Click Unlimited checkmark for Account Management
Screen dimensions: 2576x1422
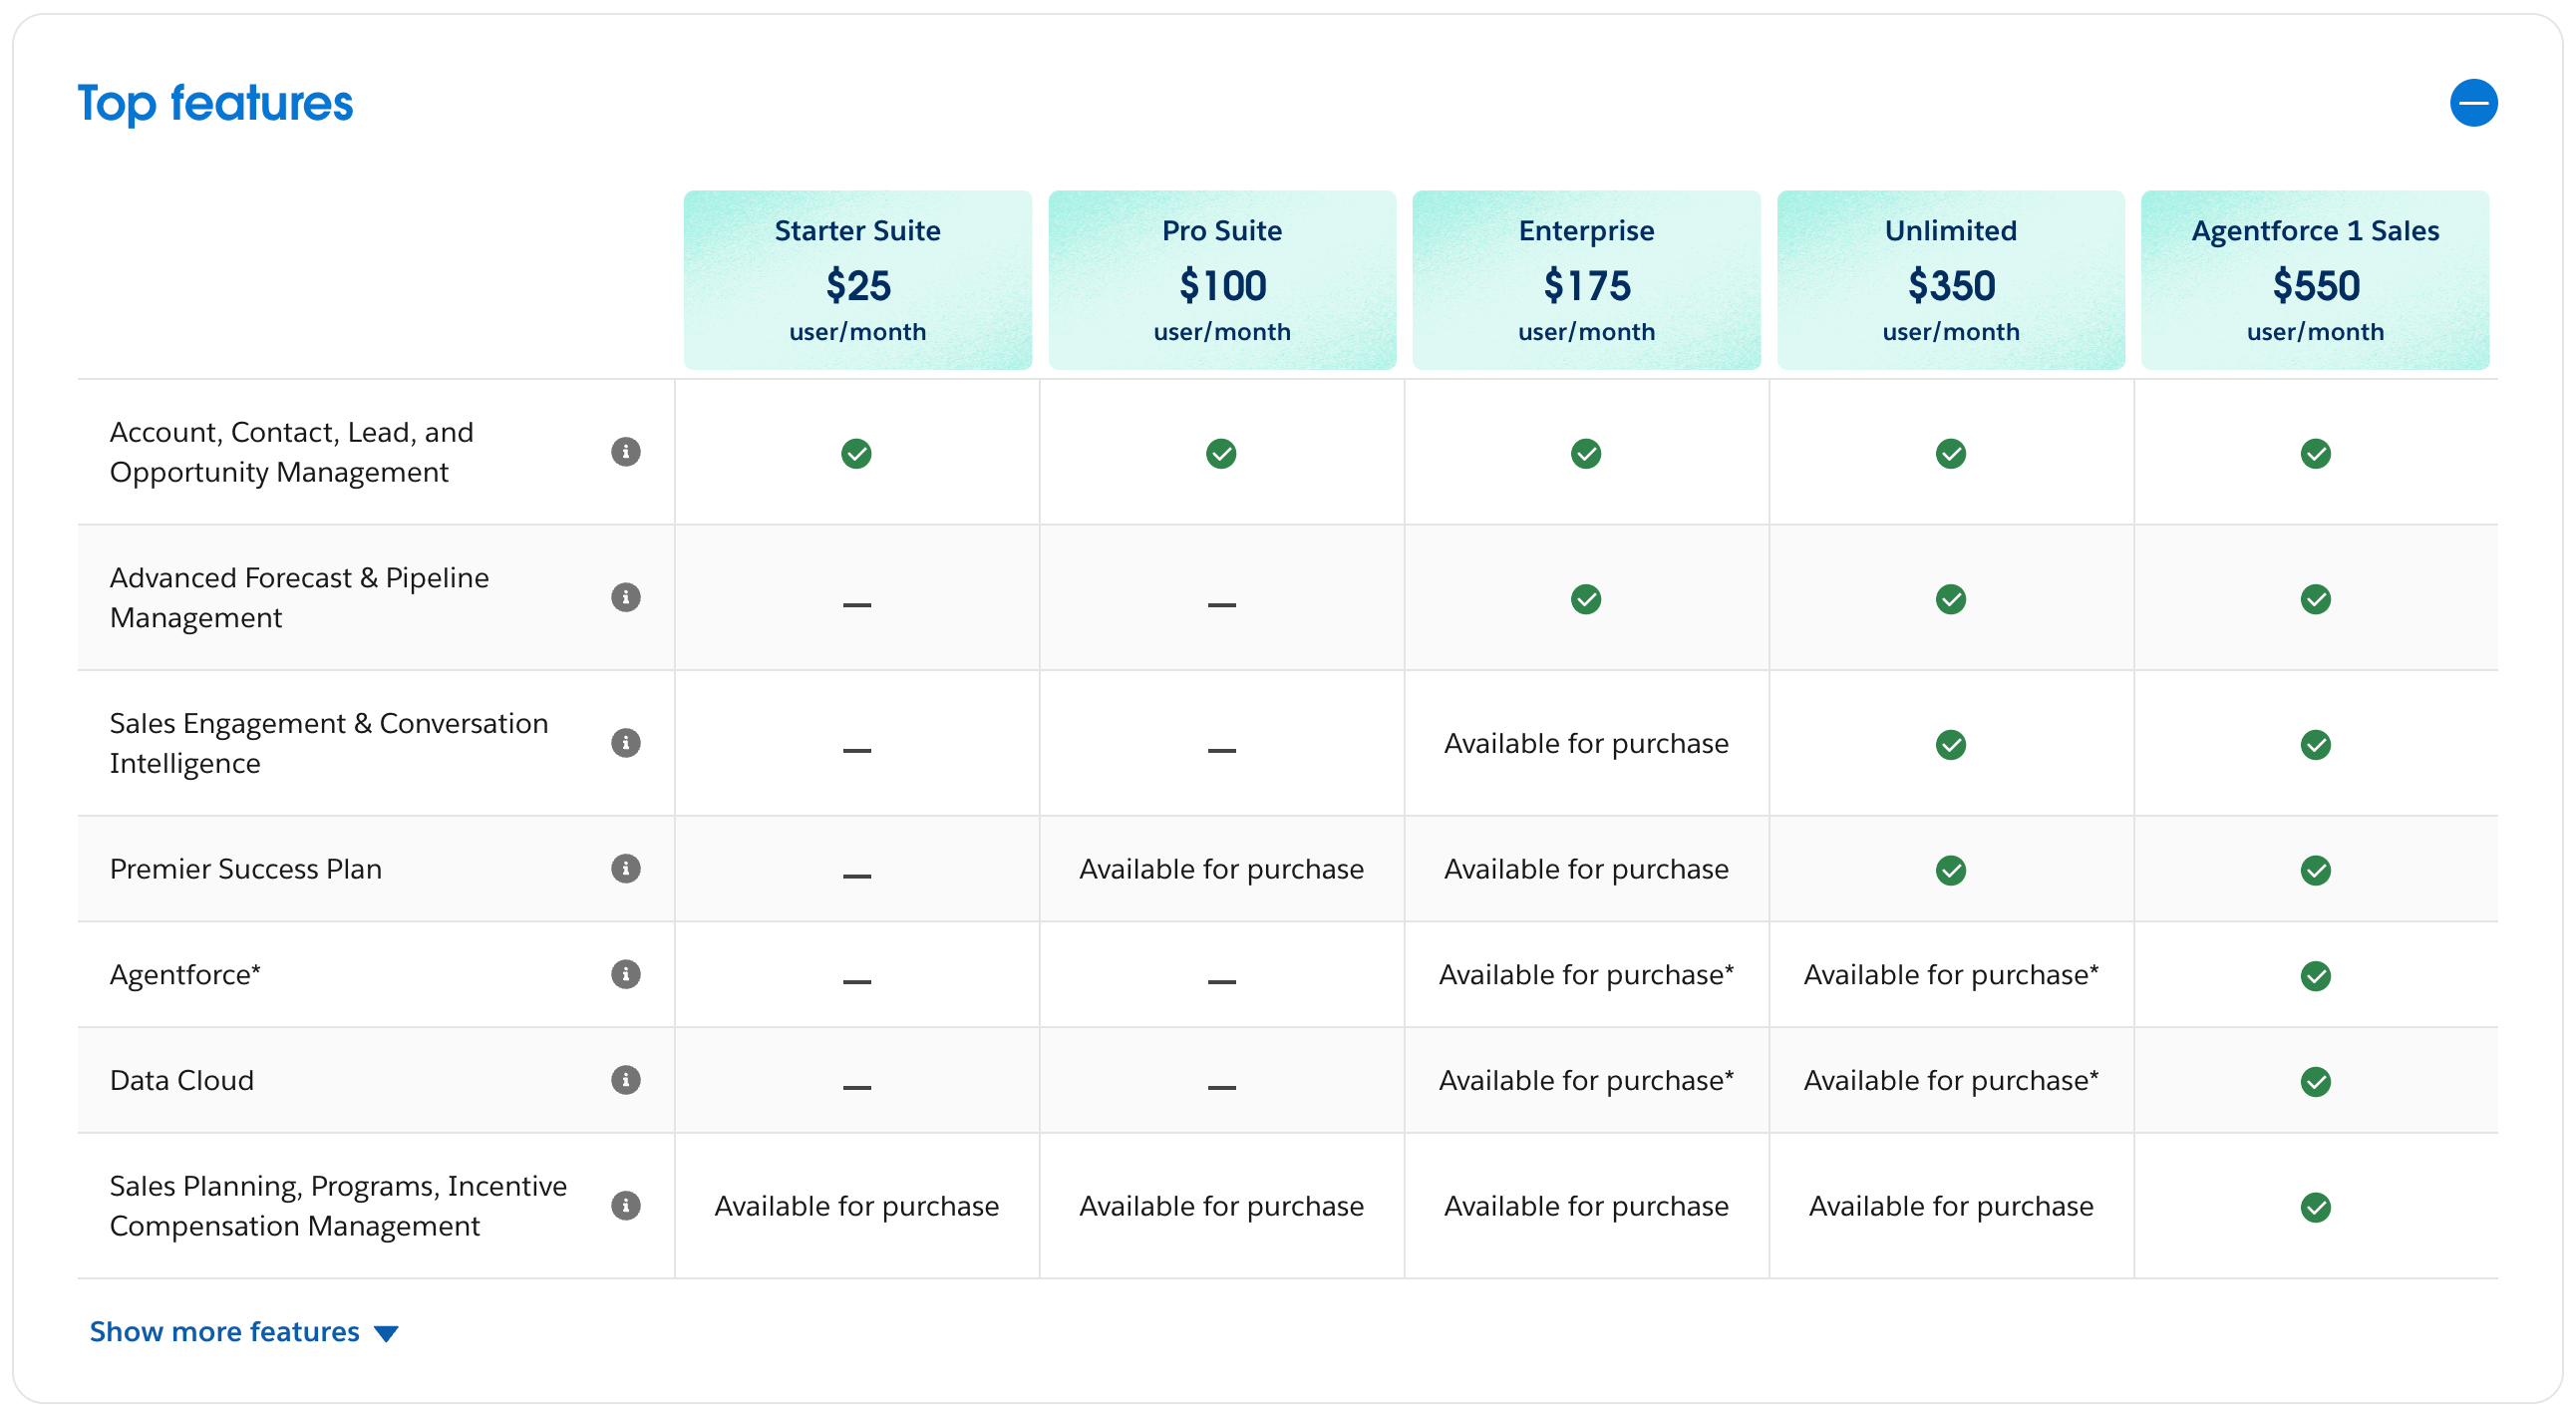click(x=1951, y=454)
